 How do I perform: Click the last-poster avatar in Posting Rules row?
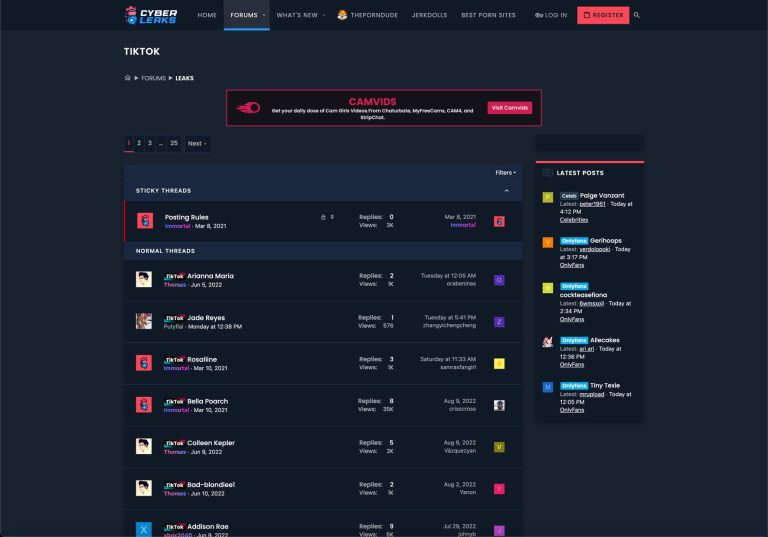[x=499, y=221]
